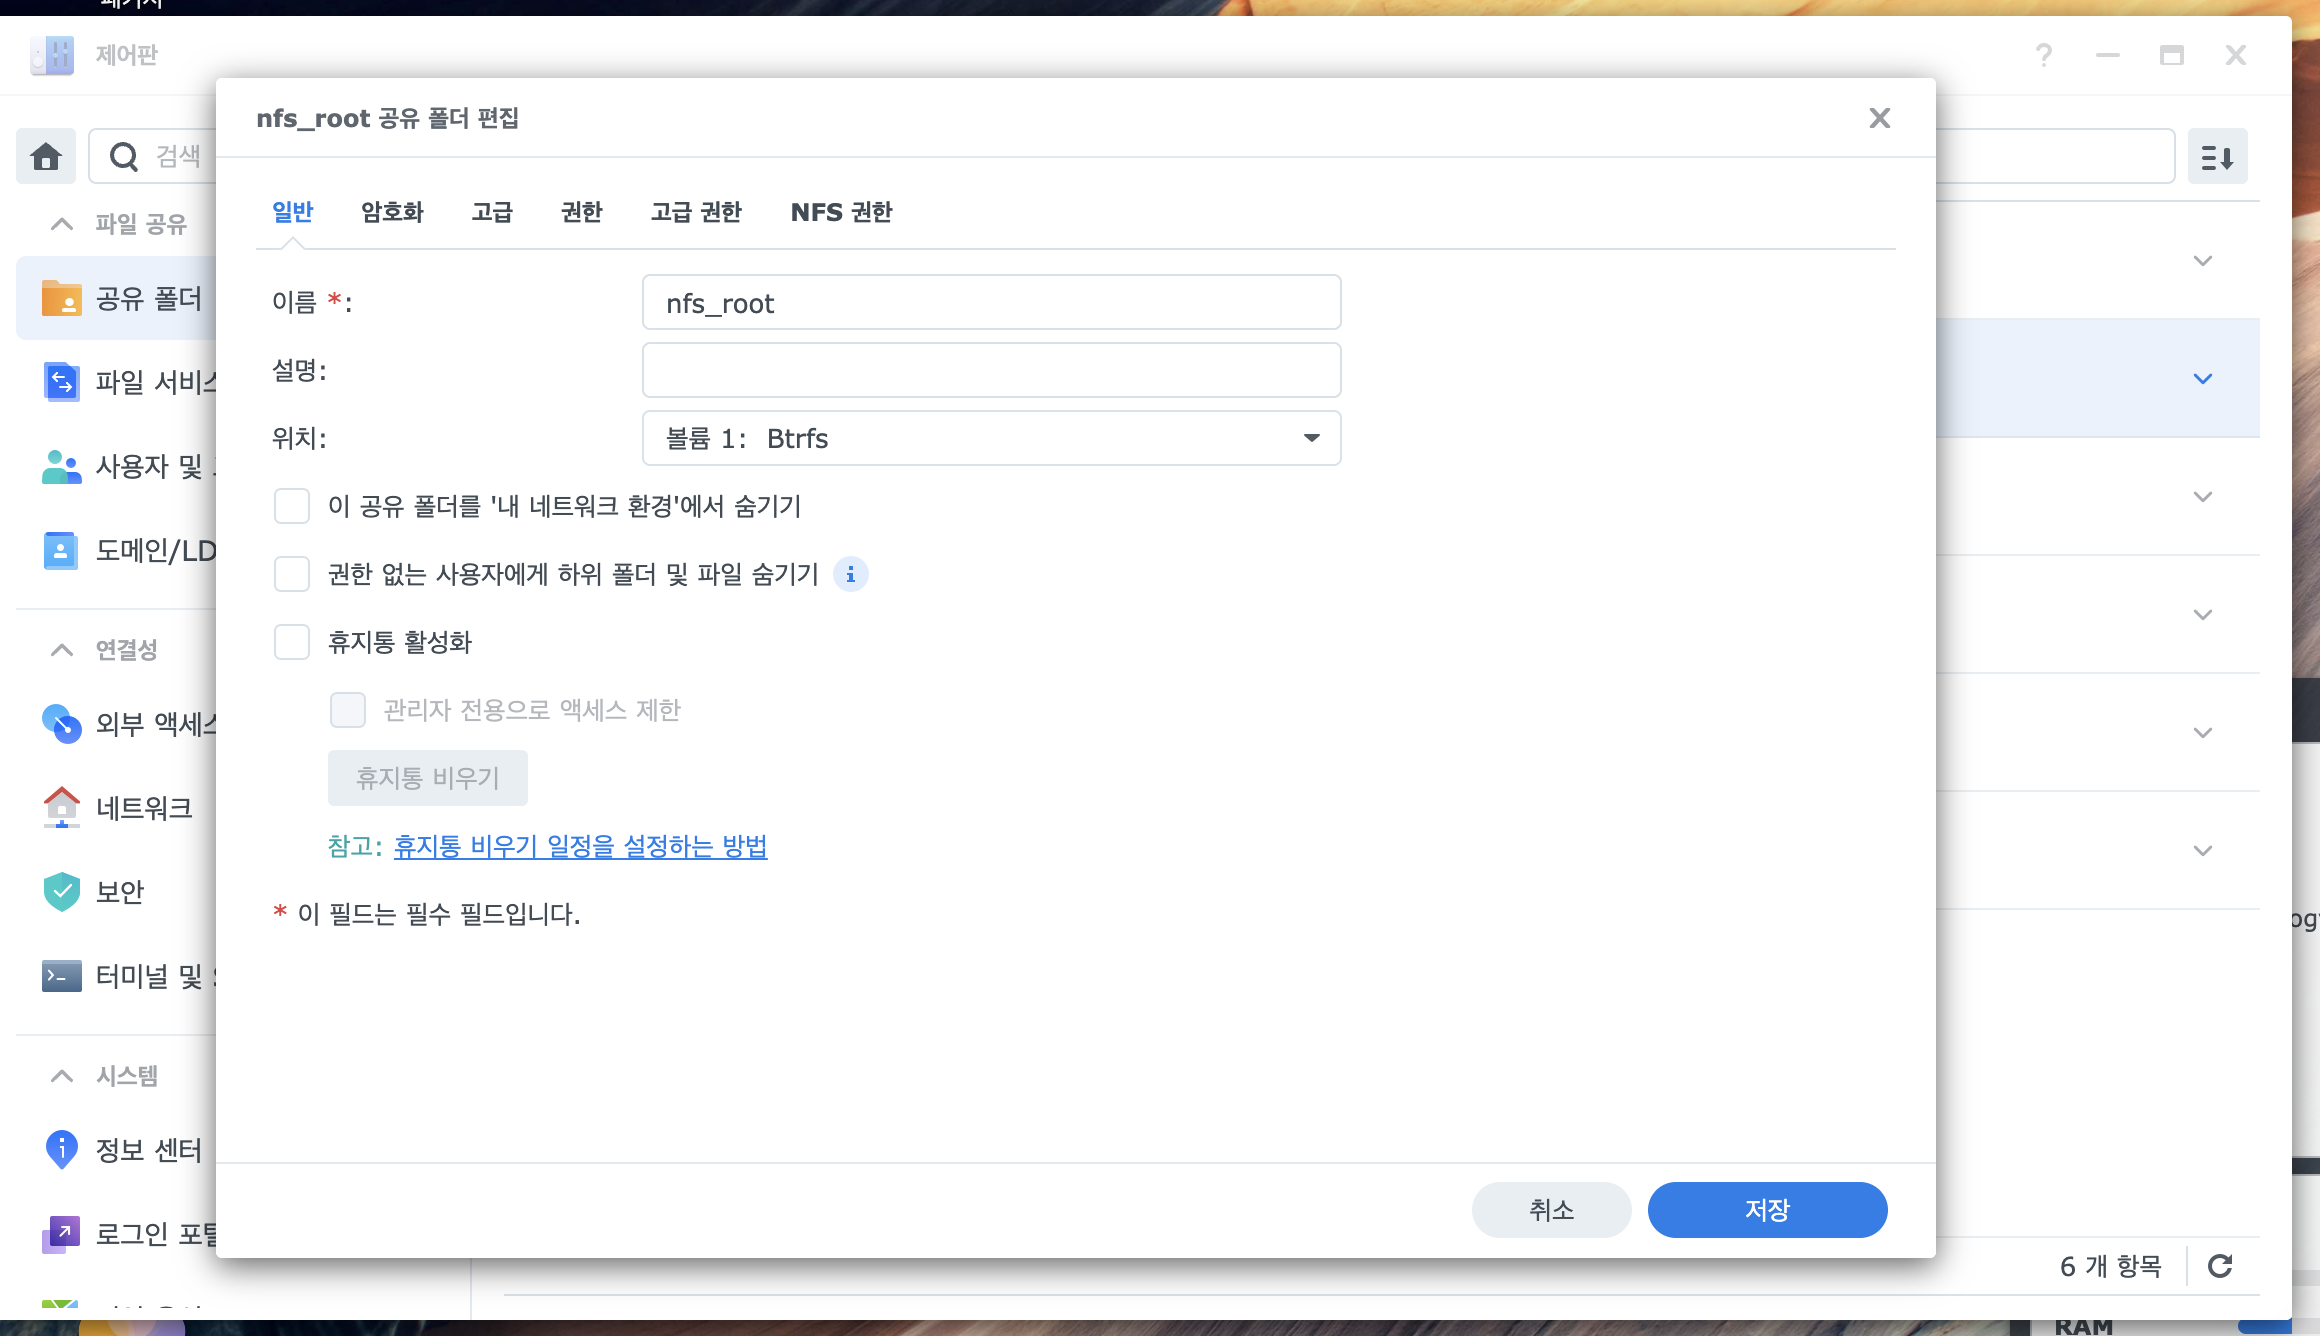The height and width of the screenshot is (1336, 2320).
Task: Click the sort order icon at top right
Action: point(2217,157)
